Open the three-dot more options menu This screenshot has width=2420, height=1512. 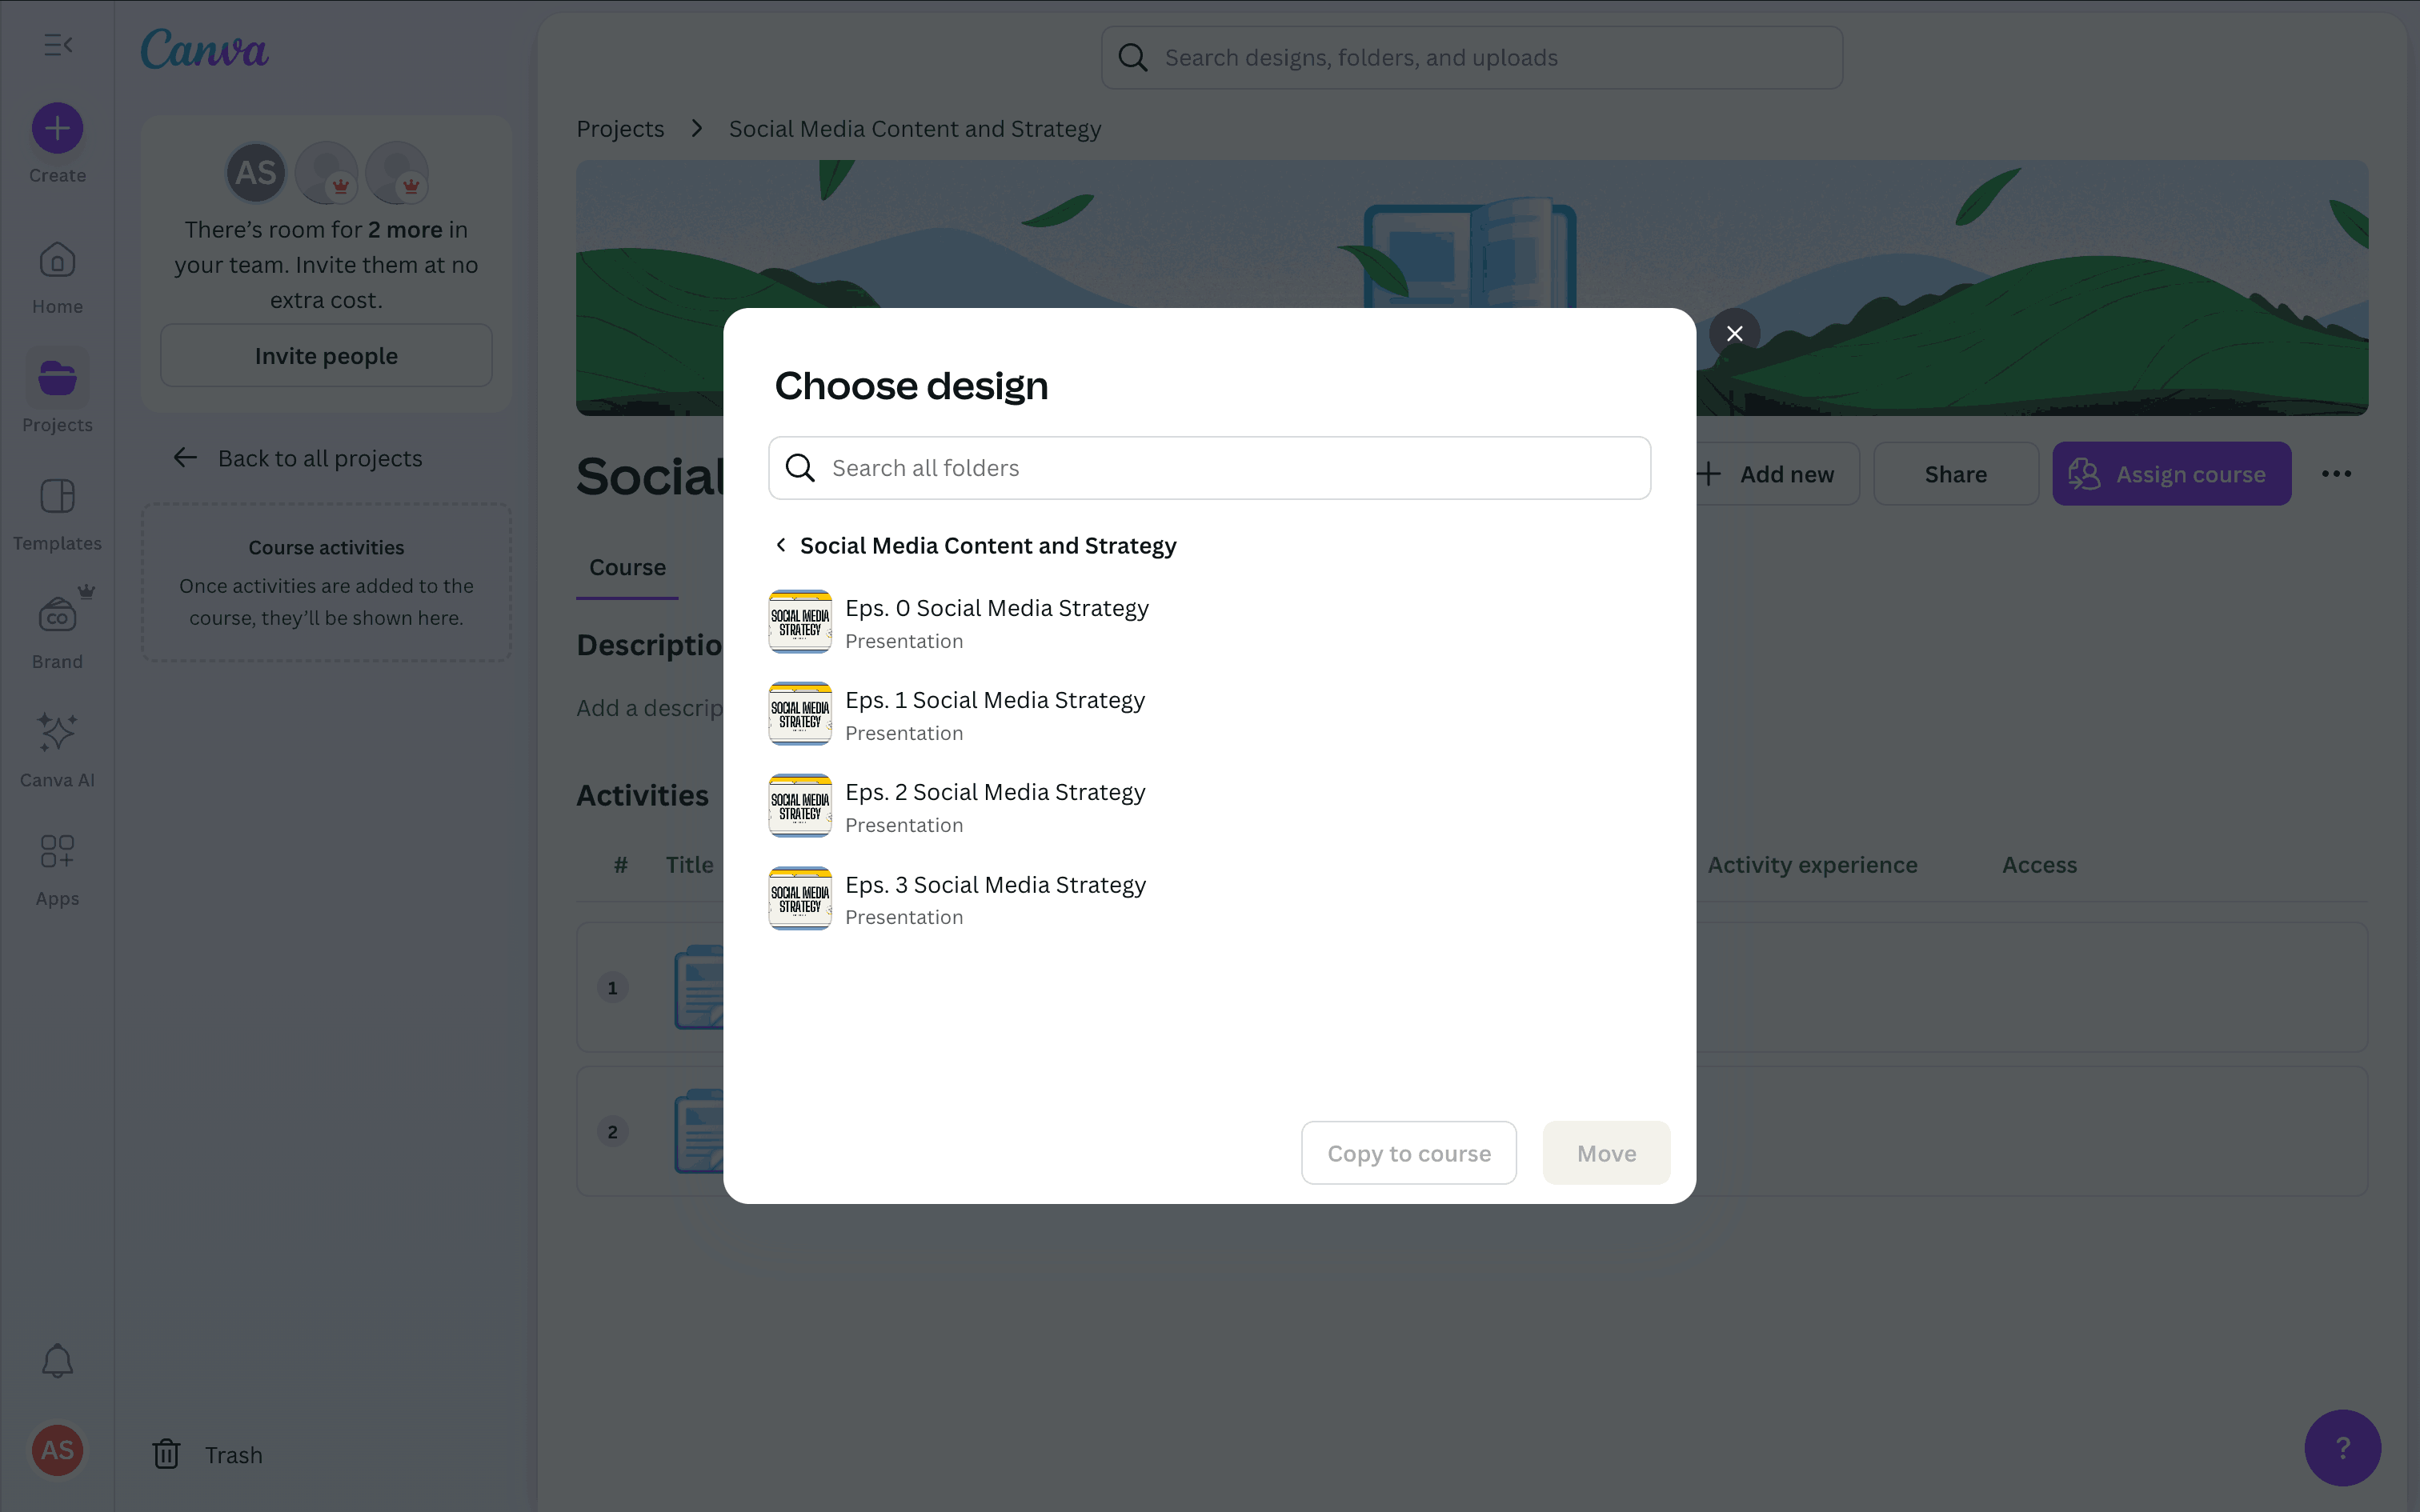pyautogui.click(x=2336, y=474)
